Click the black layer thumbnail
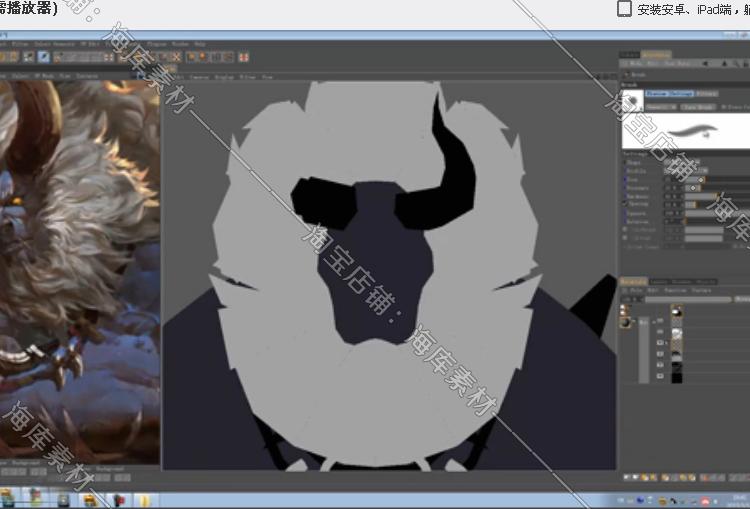This screenshot has height=509, width=750. [x=676, y=377]
